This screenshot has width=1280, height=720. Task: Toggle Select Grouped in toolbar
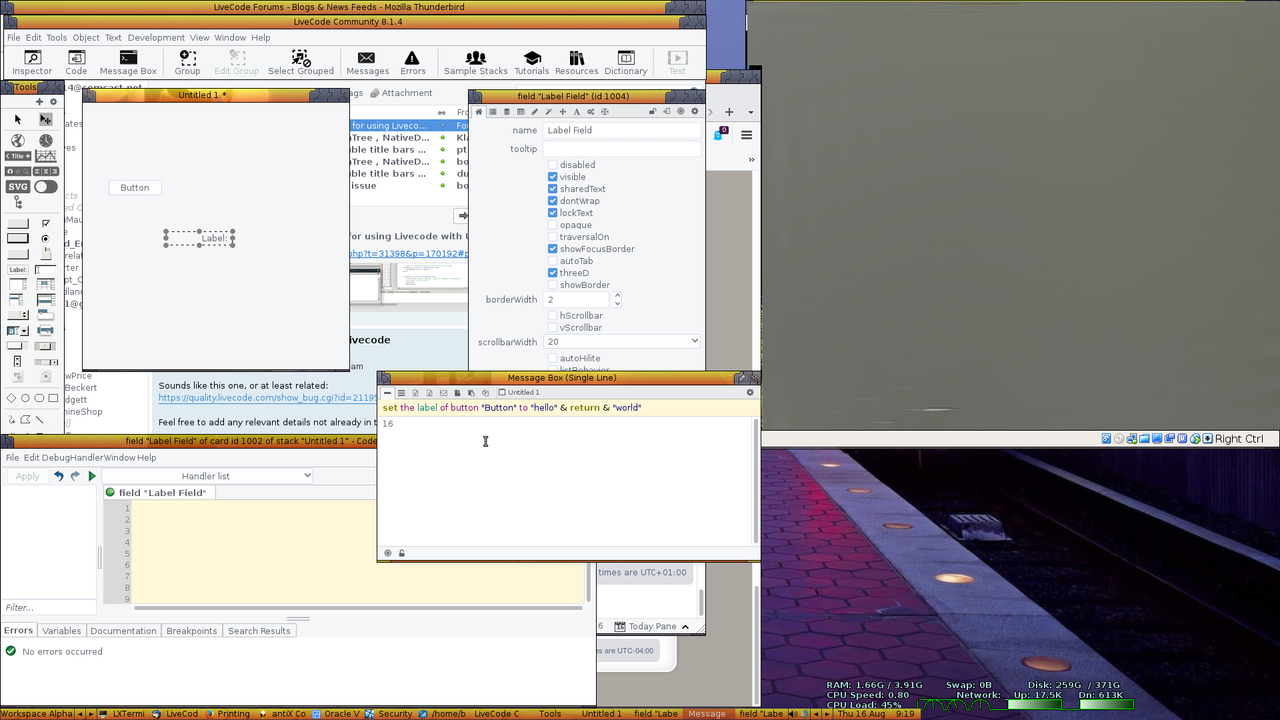pyautogui.click(x=301, y=63)
